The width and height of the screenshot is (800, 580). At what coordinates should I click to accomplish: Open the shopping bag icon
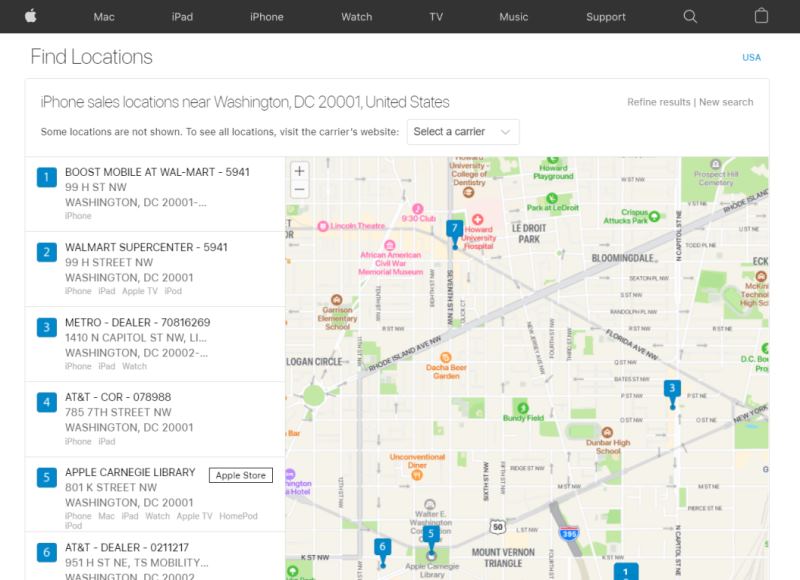coord(761,16)
